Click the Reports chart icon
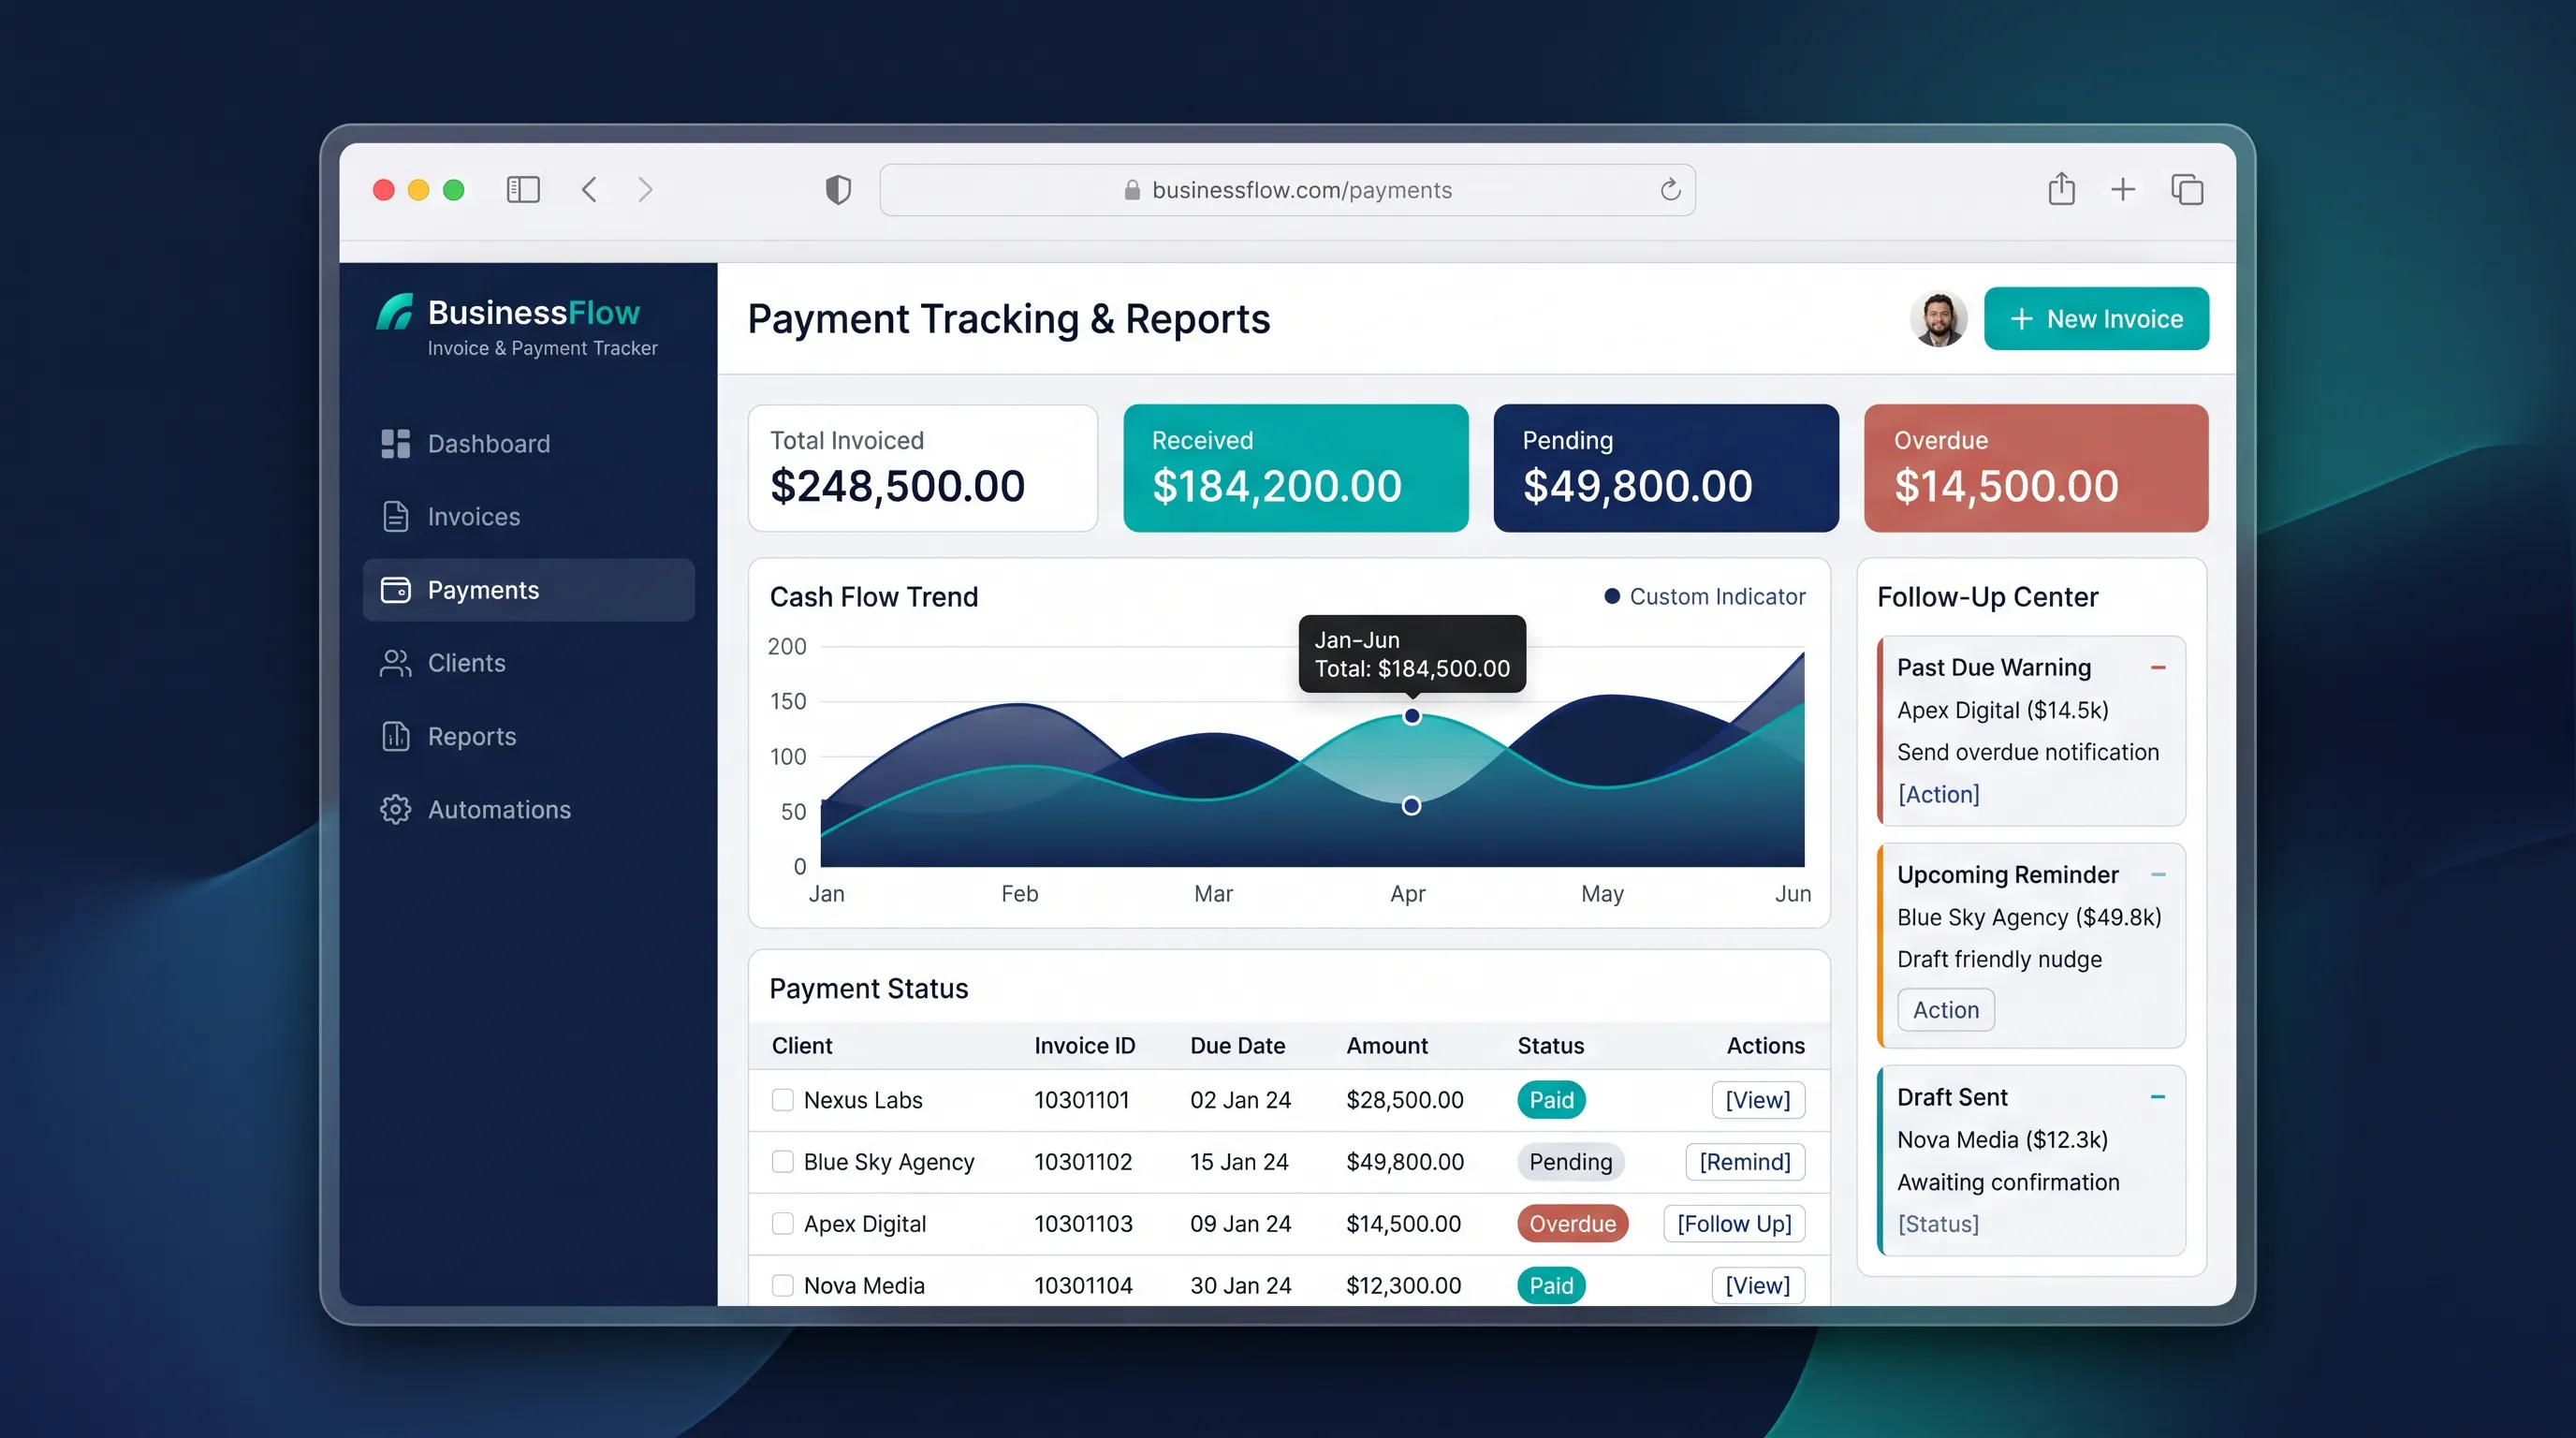Image resolution: width=2576 pixels, height=1438 pixels. point(395,736)
